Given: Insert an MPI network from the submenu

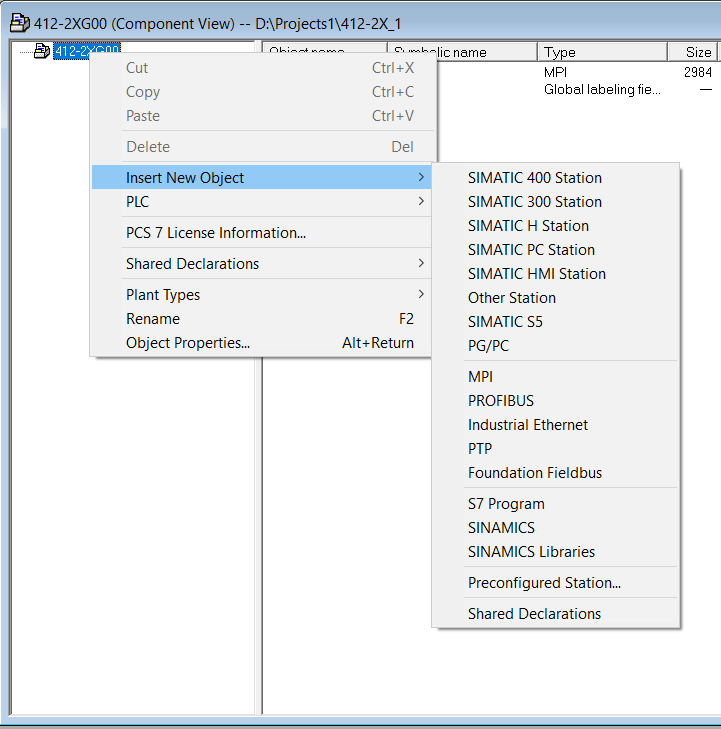Looking at the screenshot, I should click(556, 377).
